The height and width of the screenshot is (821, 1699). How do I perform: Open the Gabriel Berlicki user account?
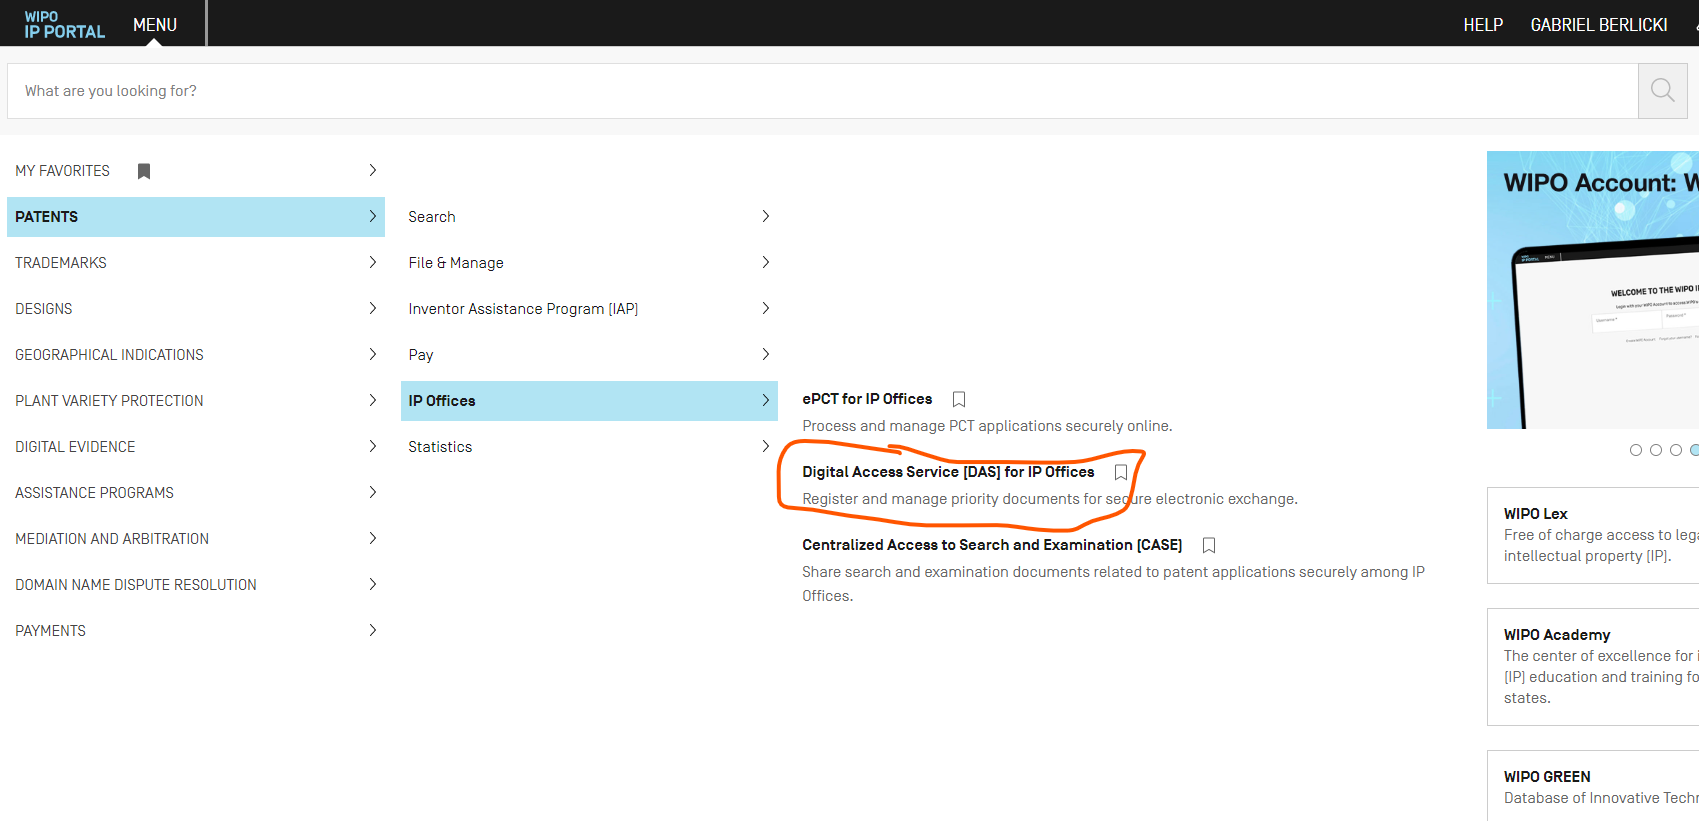coord(1598,25)
